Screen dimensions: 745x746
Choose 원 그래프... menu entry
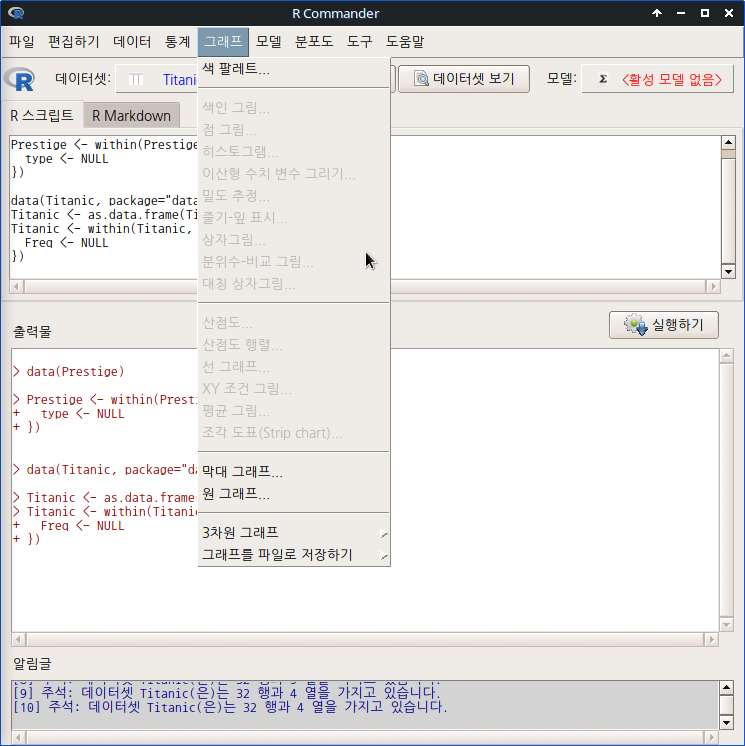(x=294, y=494)
